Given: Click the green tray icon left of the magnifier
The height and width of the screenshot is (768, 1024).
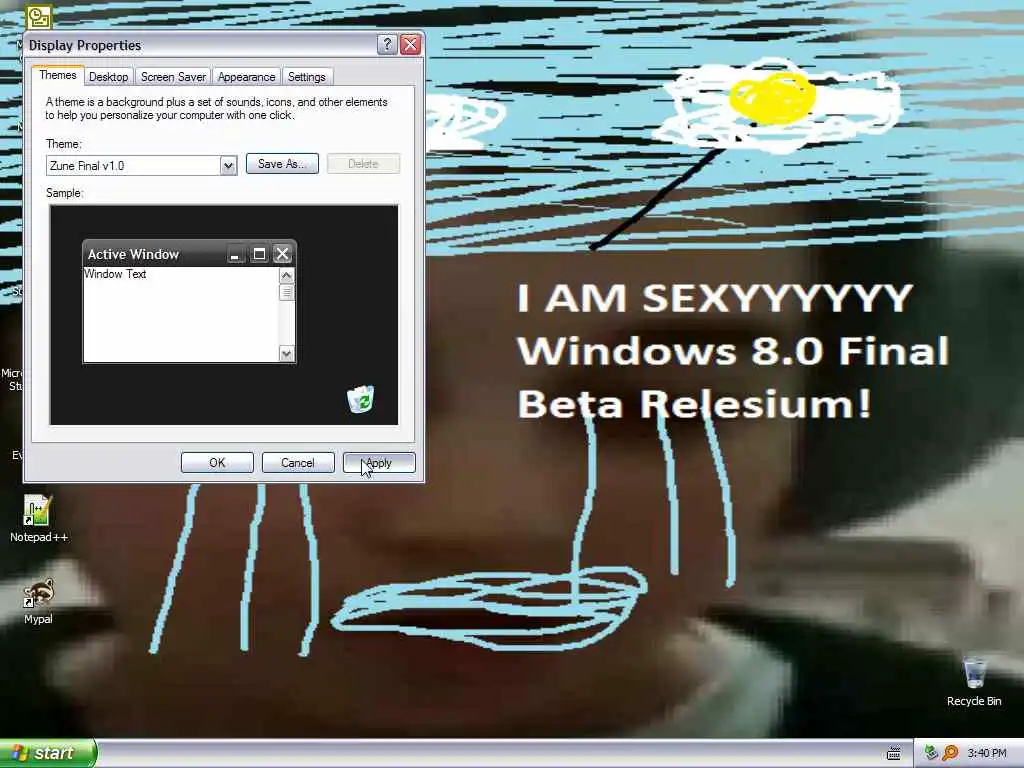Looking at the screenshot, I should 931,753.
